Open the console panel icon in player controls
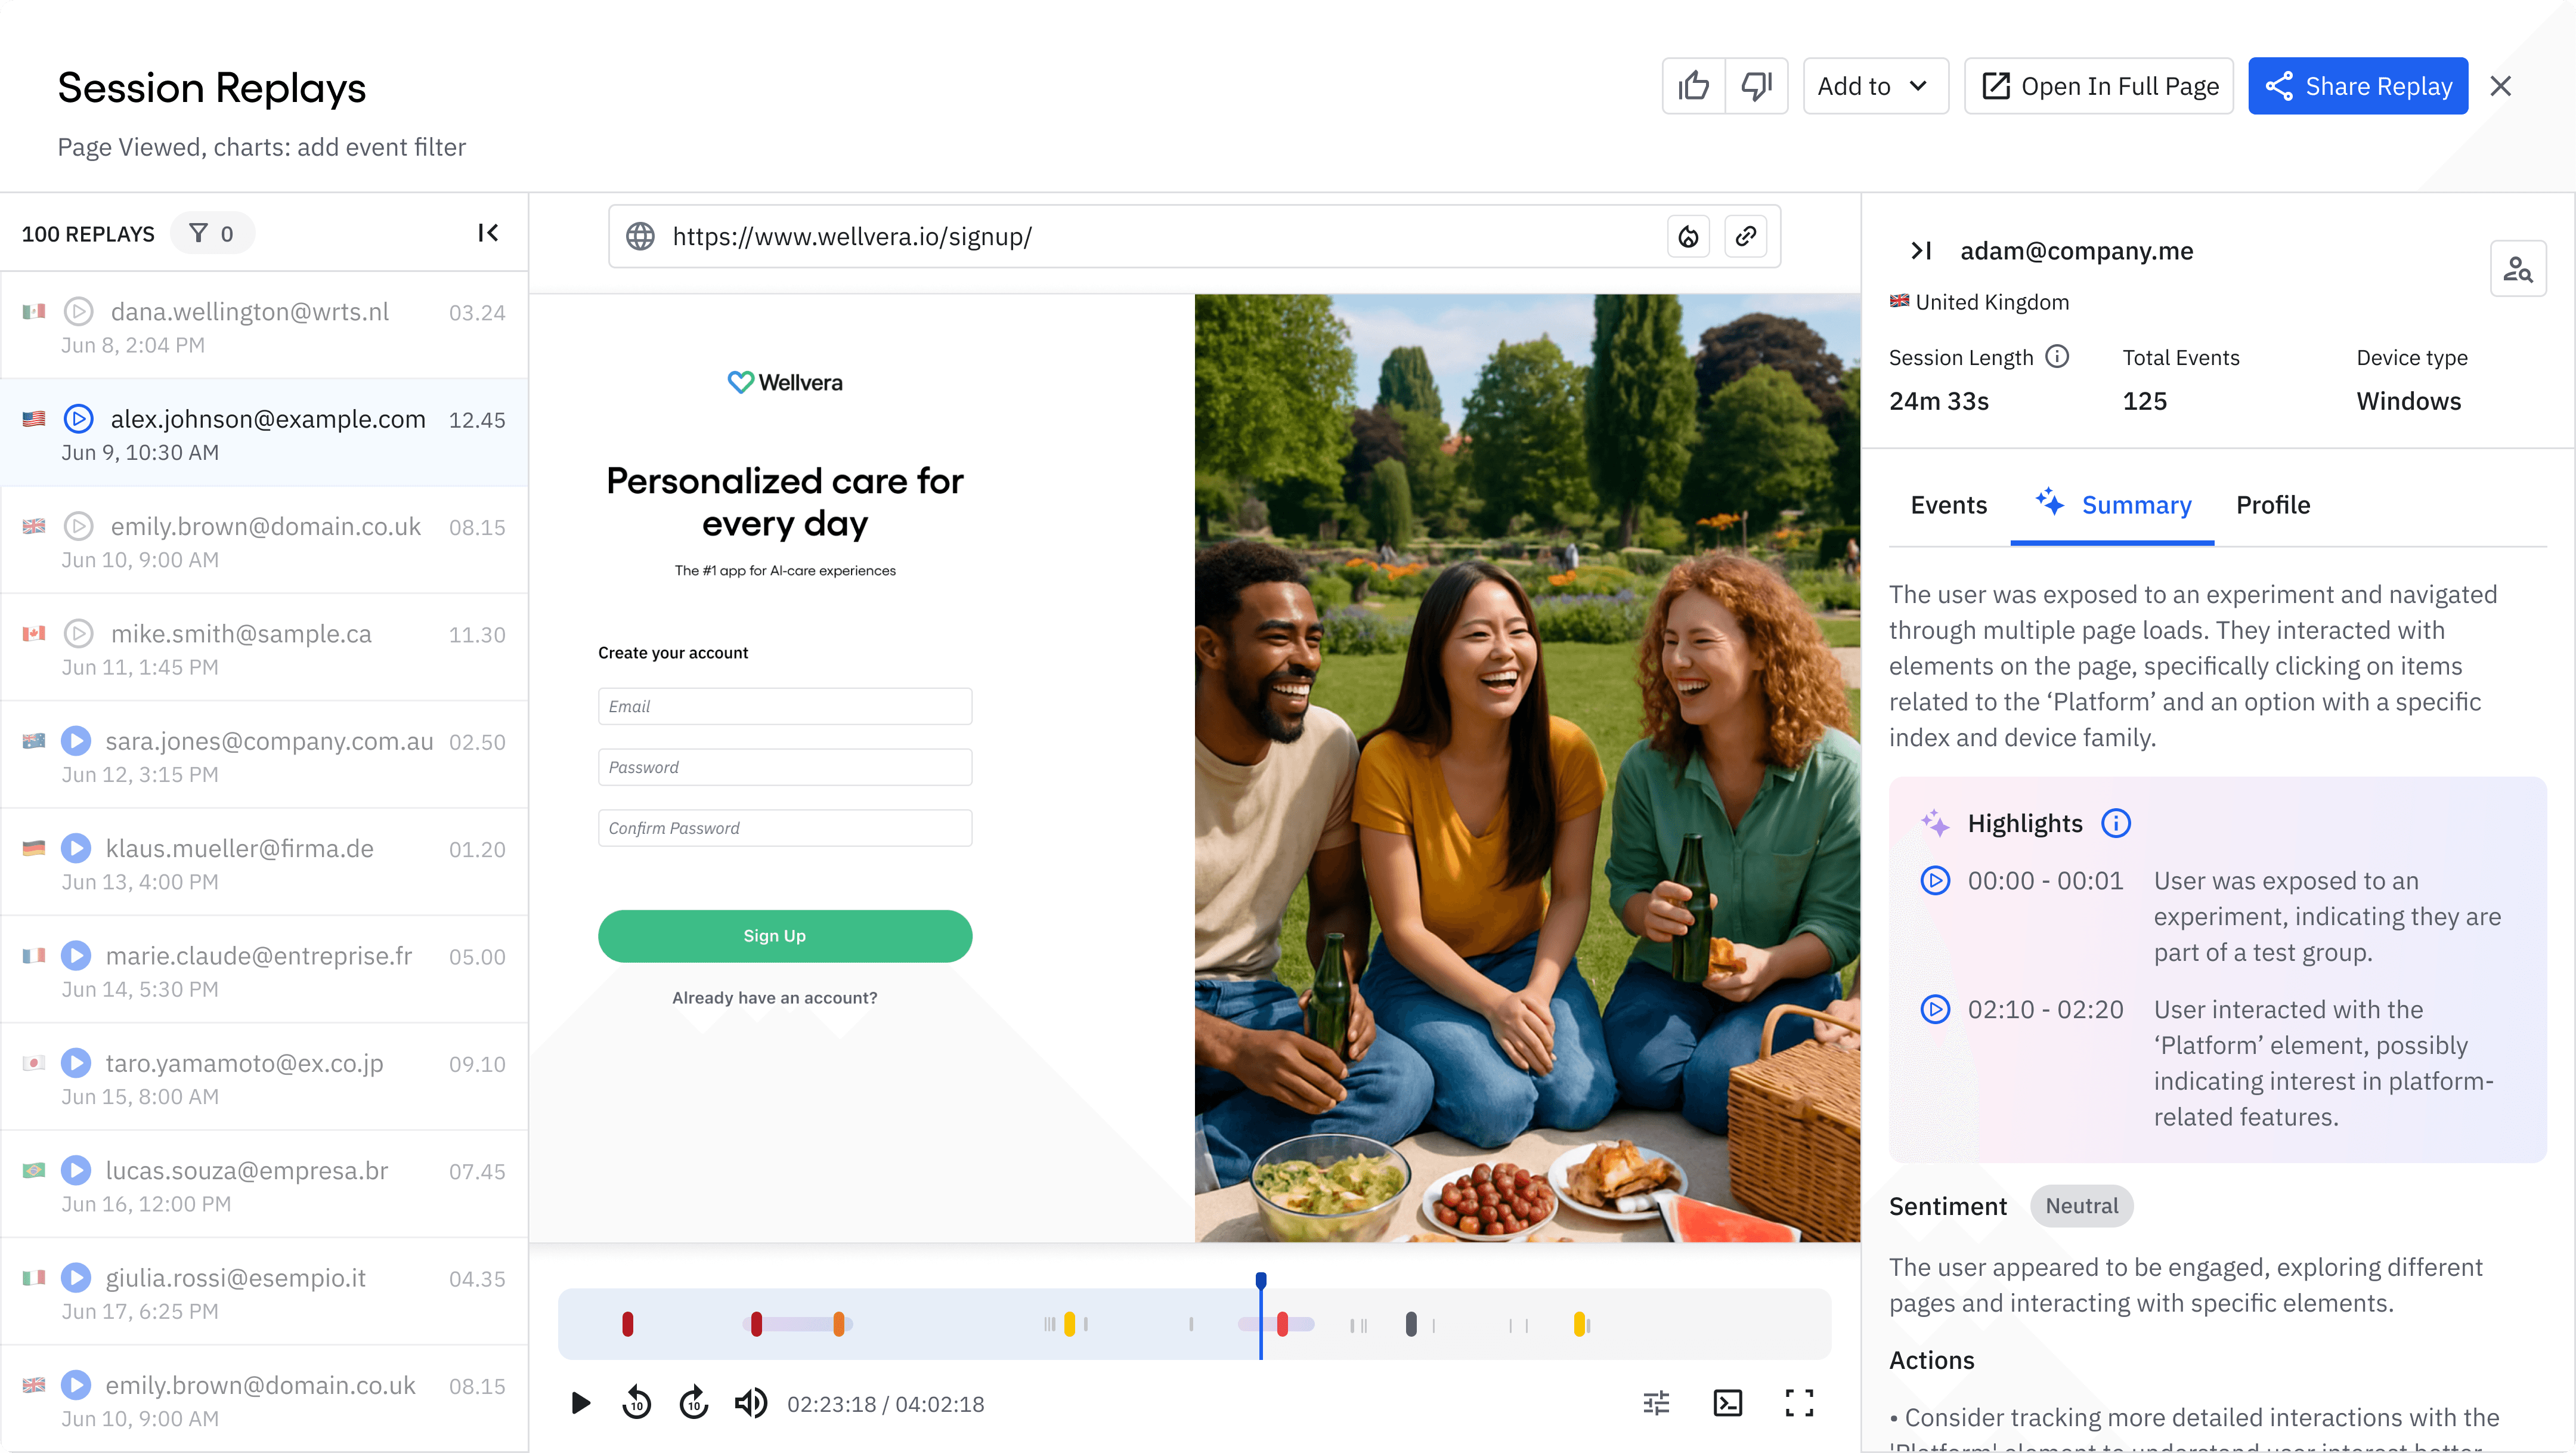 pos(1727,1403)
